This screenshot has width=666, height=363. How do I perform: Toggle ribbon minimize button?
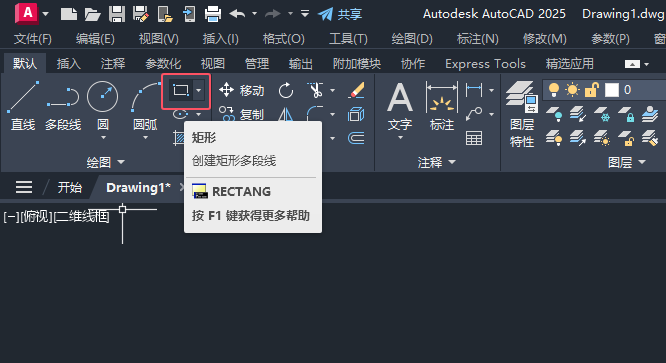(632, 64)
